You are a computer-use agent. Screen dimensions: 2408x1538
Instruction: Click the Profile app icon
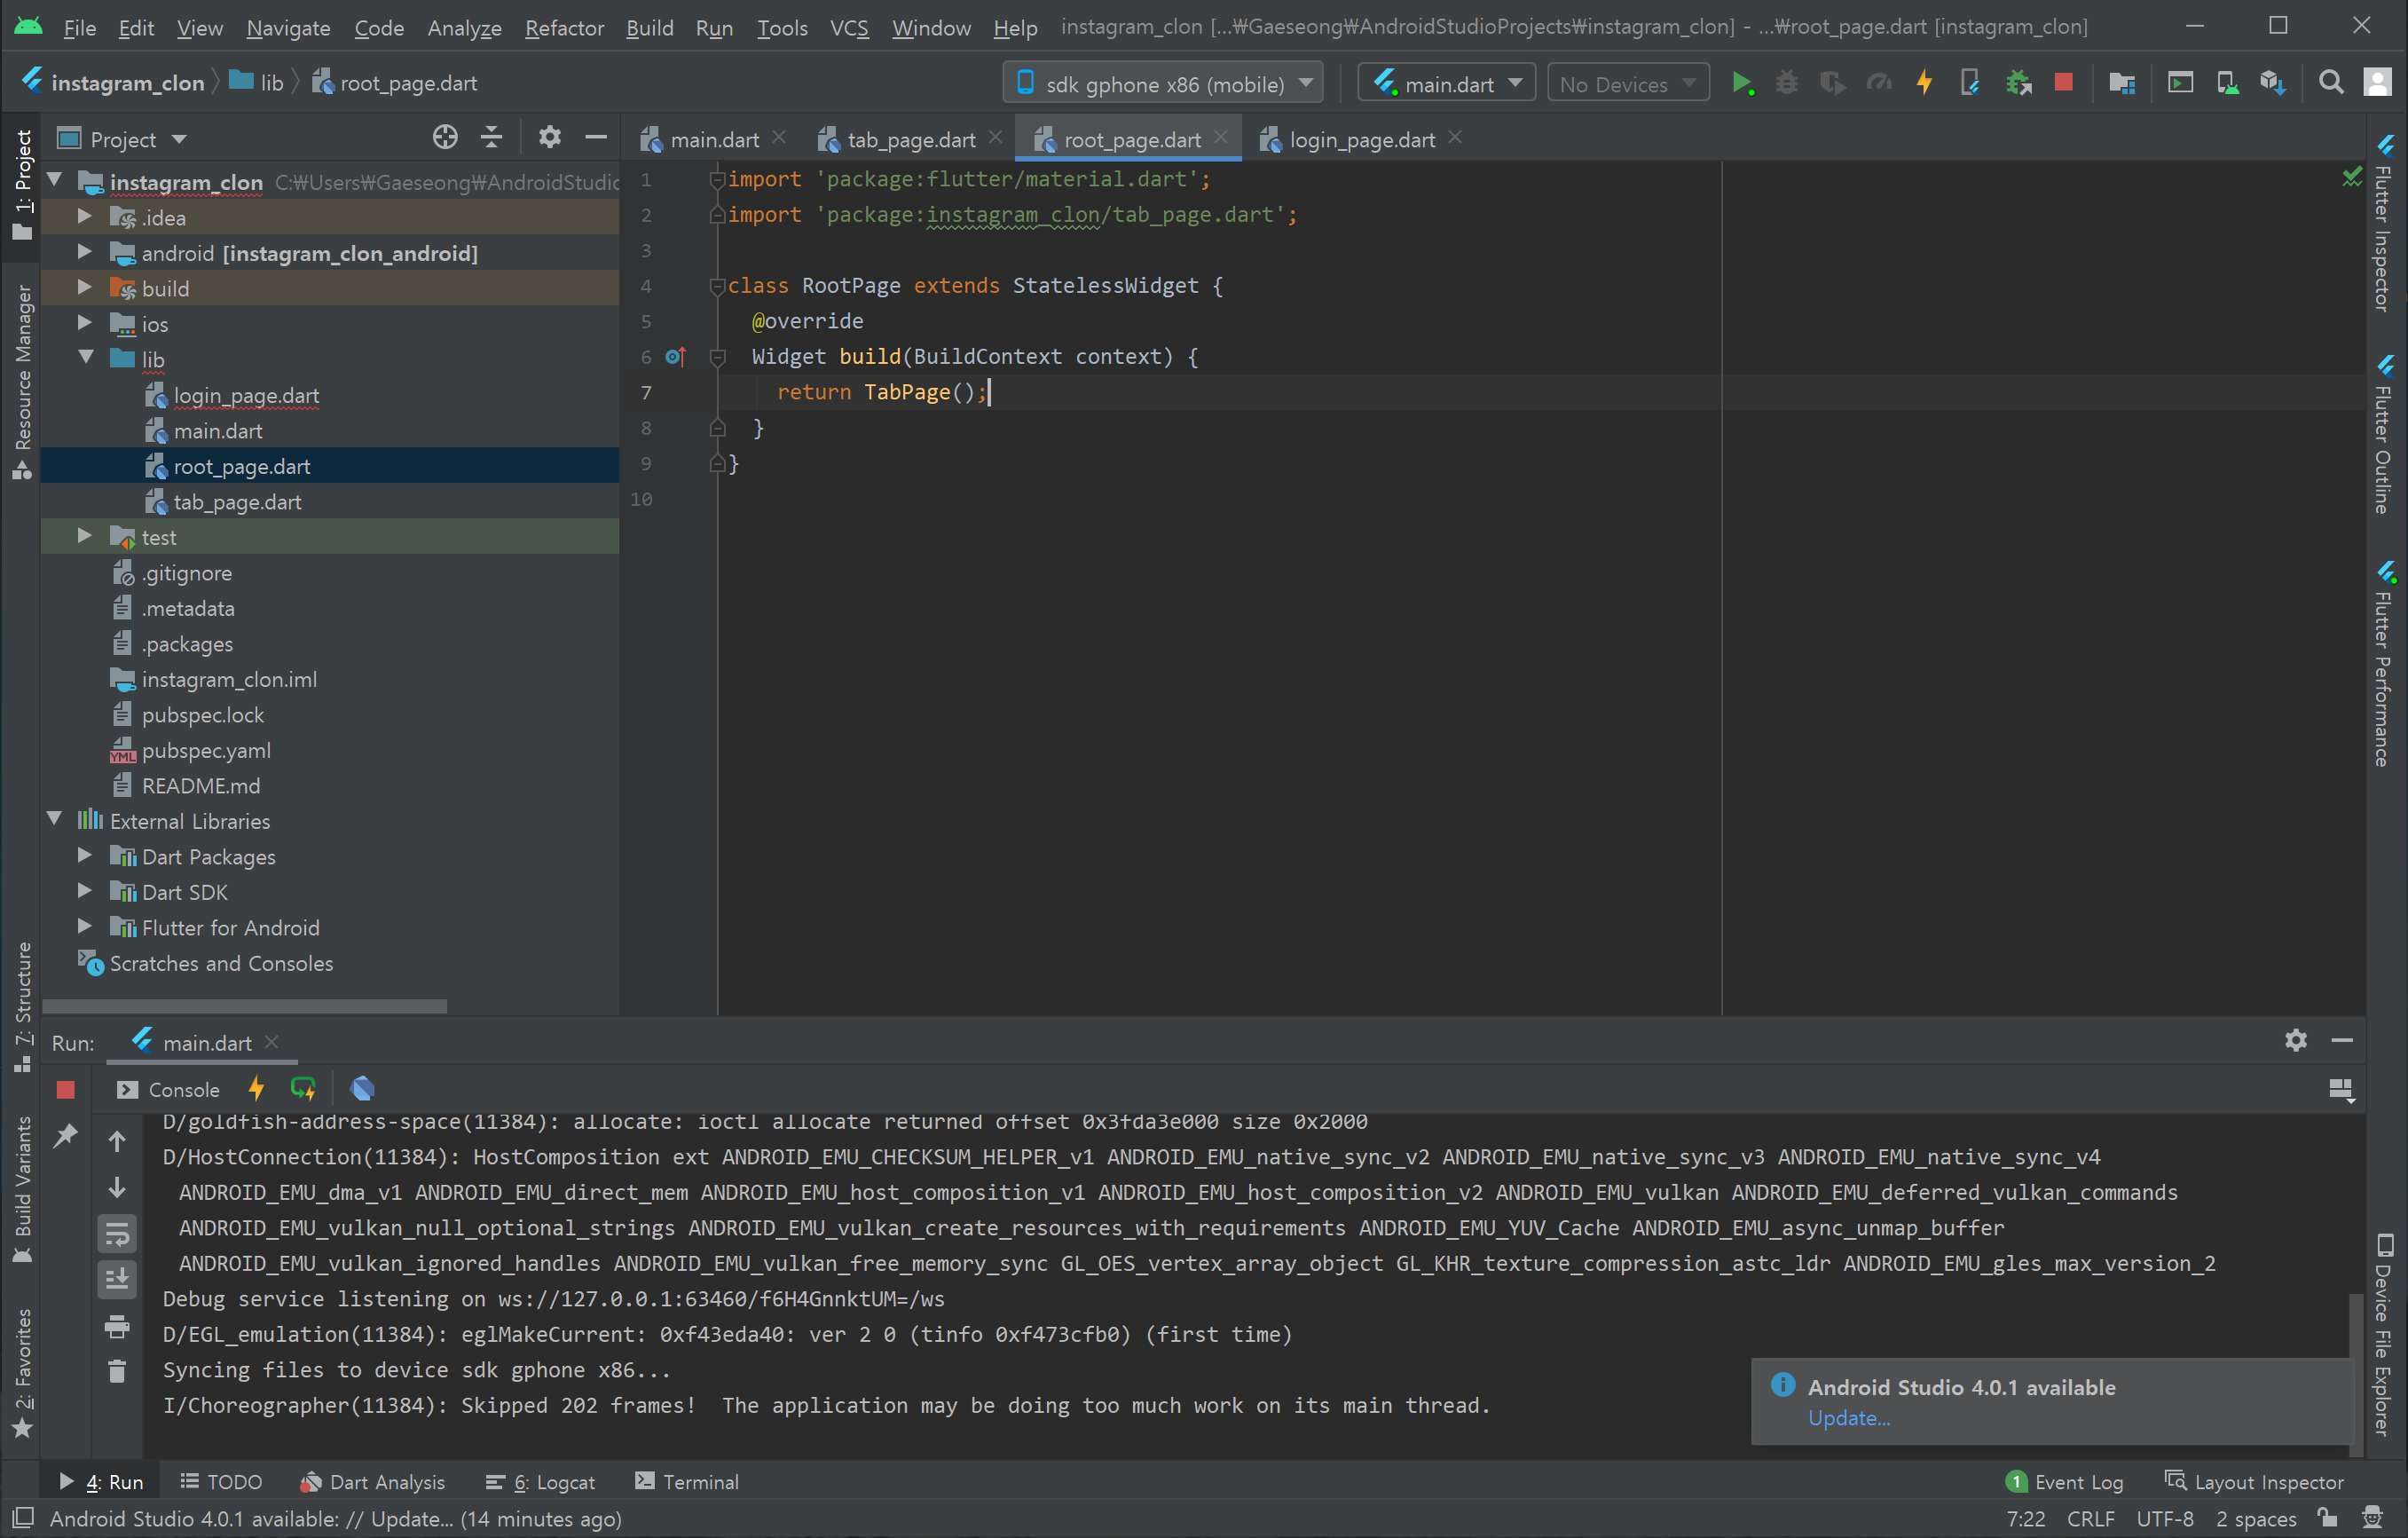1879,83
